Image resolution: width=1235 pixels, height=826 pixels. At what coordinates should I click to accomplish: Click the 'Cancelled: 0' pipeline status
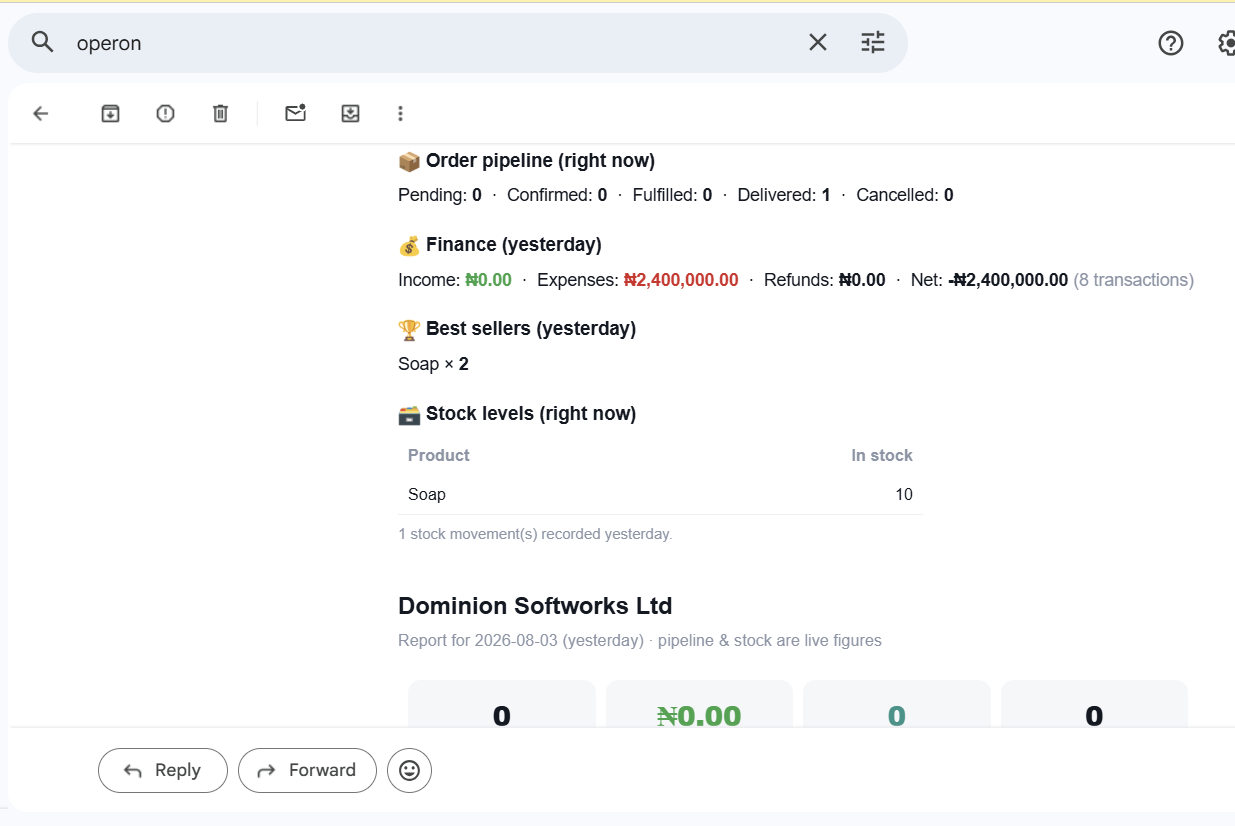(905, 196)
